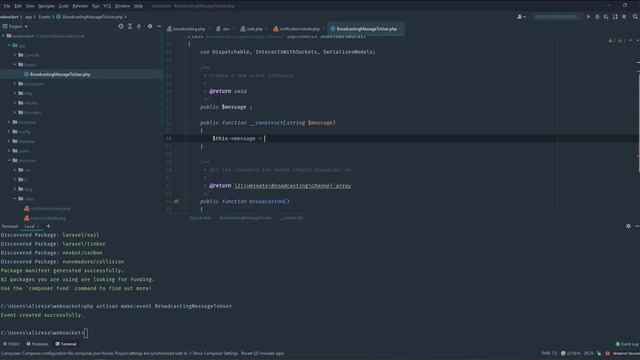Open the TODO tool window button
Image resolution: width=640 pixels, height=360 pixels.
pos(11,344)
